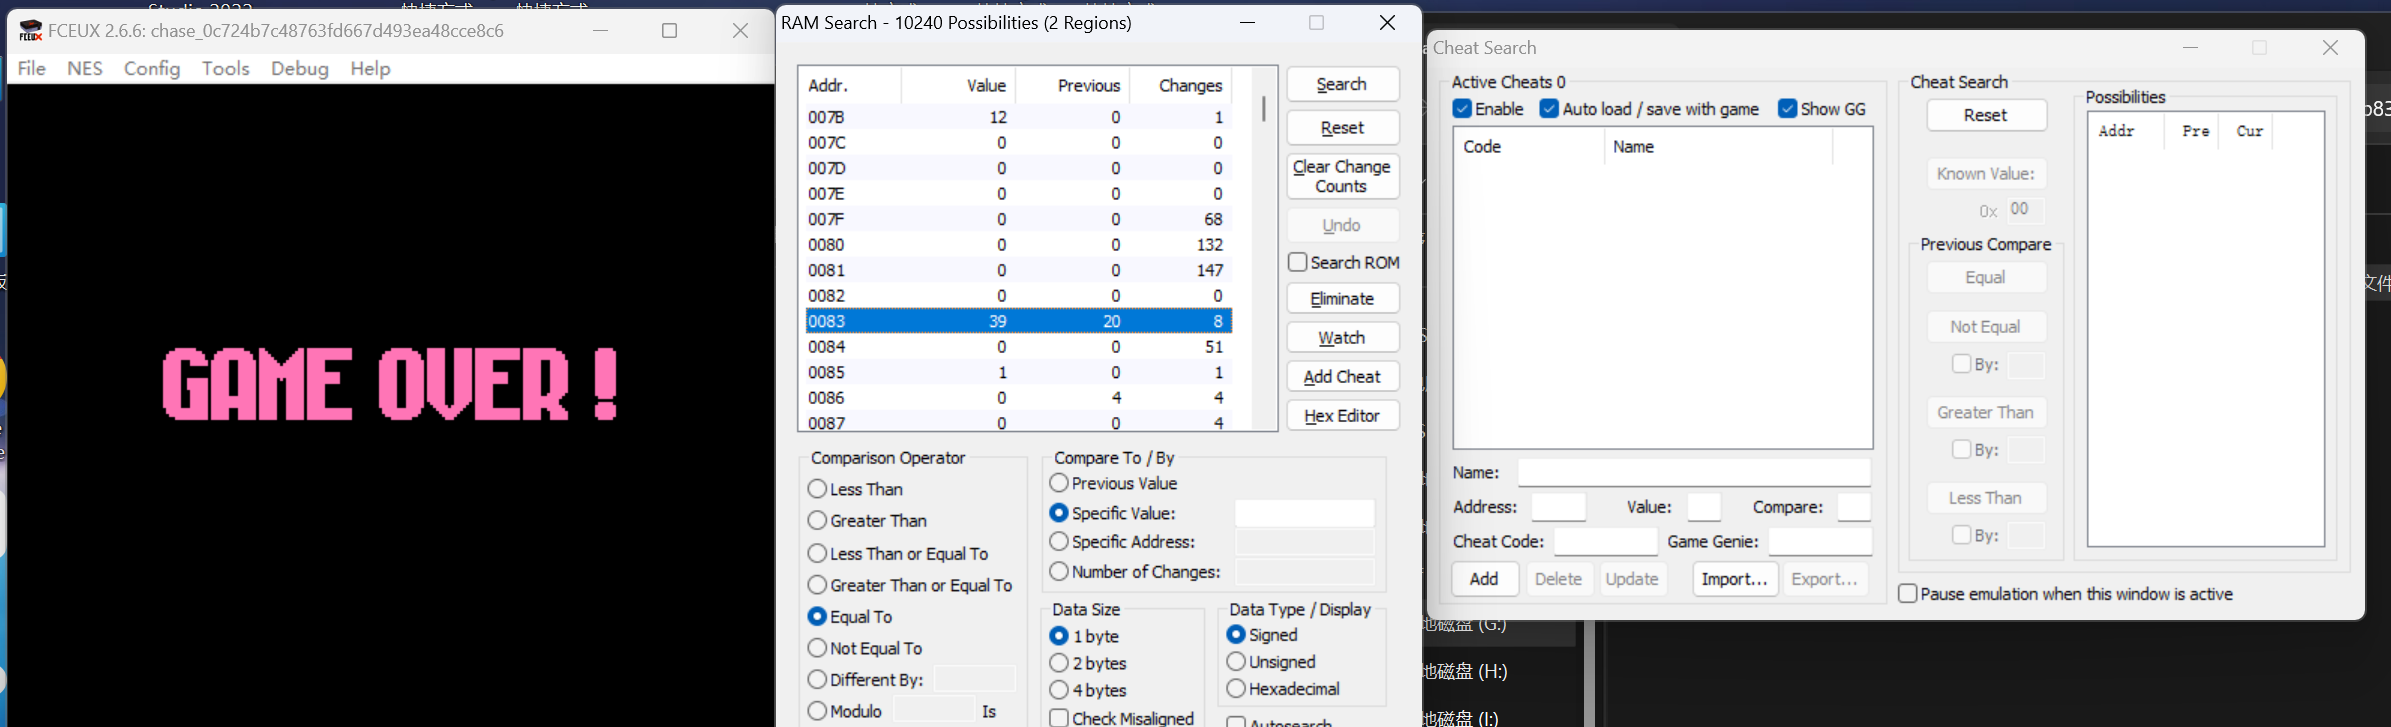Select Unsigned data display
The height and width of the screenshot is (727, 2391).
[1271, 662]
